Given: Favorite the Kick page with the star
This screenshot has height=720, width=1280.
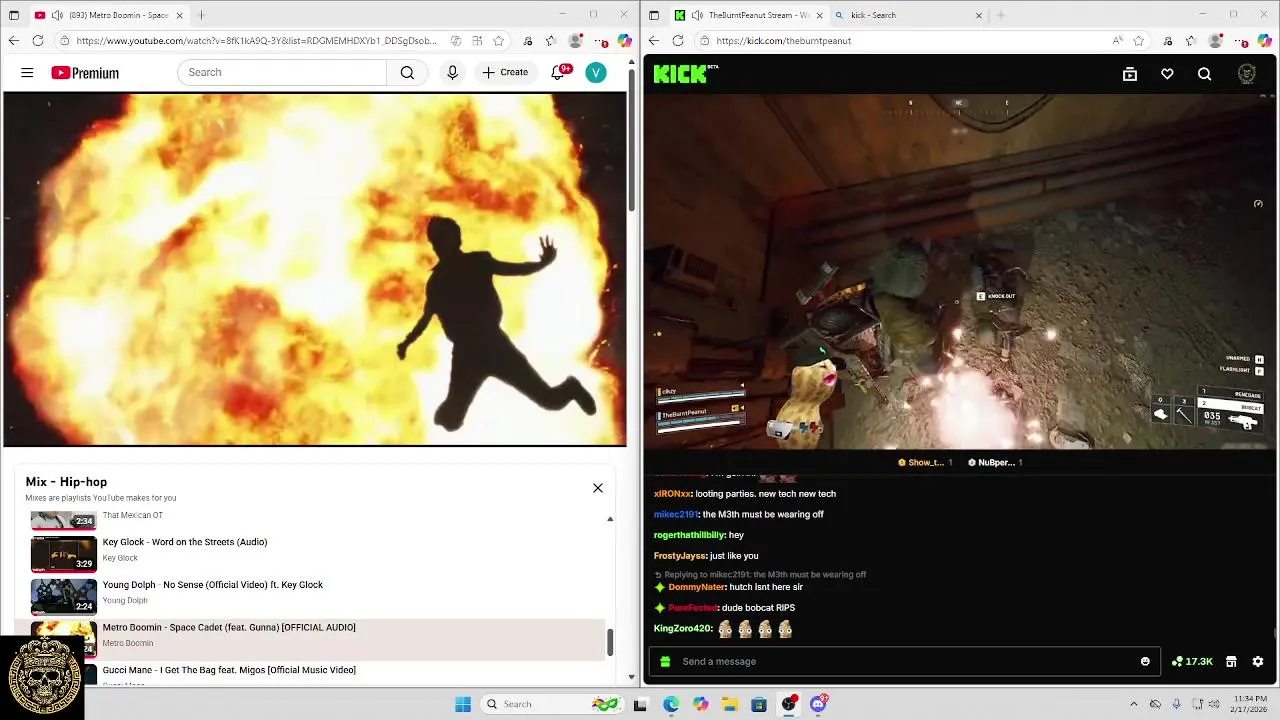Looking at the screenshot, I should (1139, 40).
